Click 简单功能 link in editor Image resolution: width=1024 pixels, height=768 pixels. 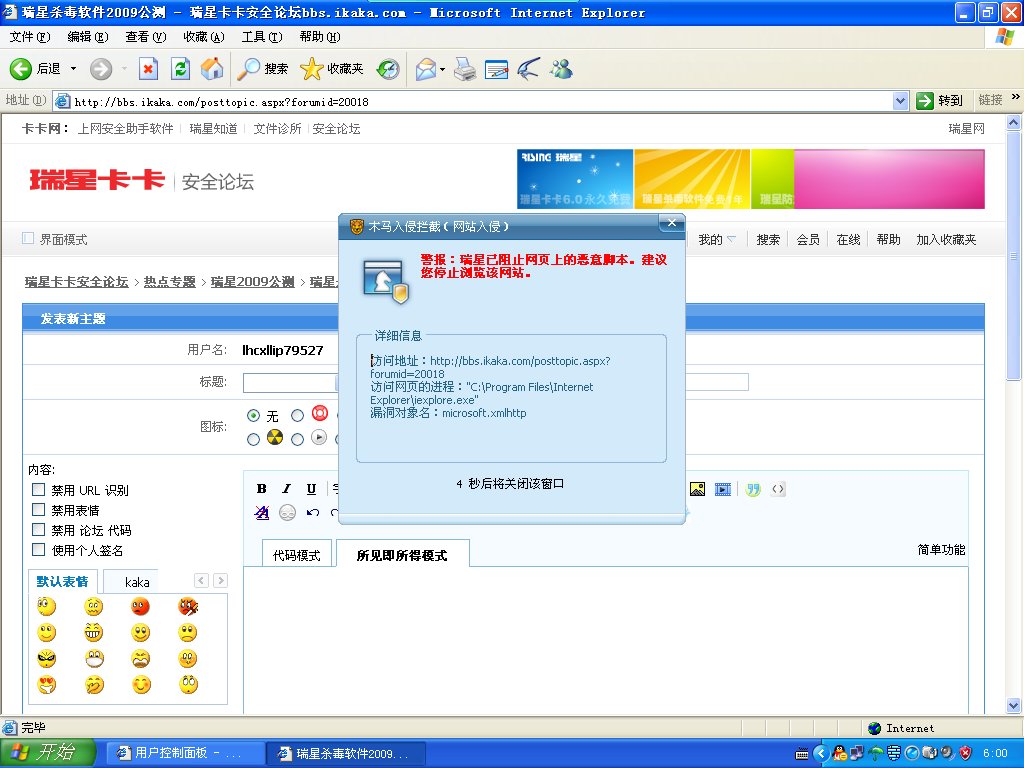point(941,549)
